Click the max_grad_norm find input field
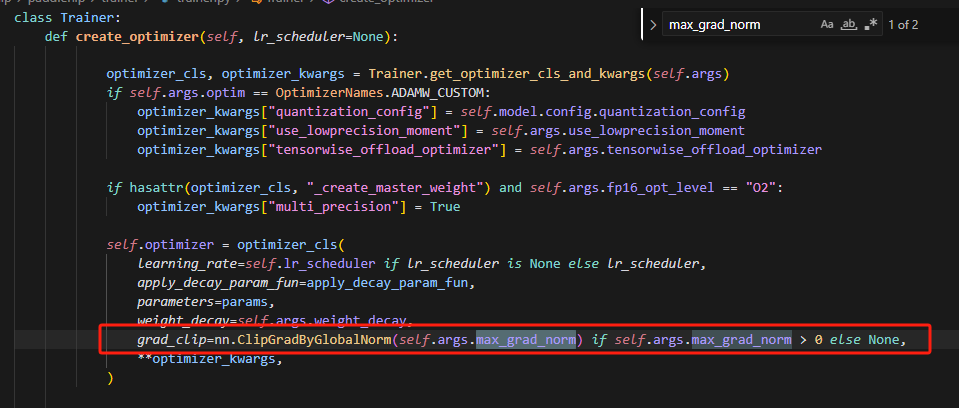This screenshot has height=408, width=959. pos(735,24)
